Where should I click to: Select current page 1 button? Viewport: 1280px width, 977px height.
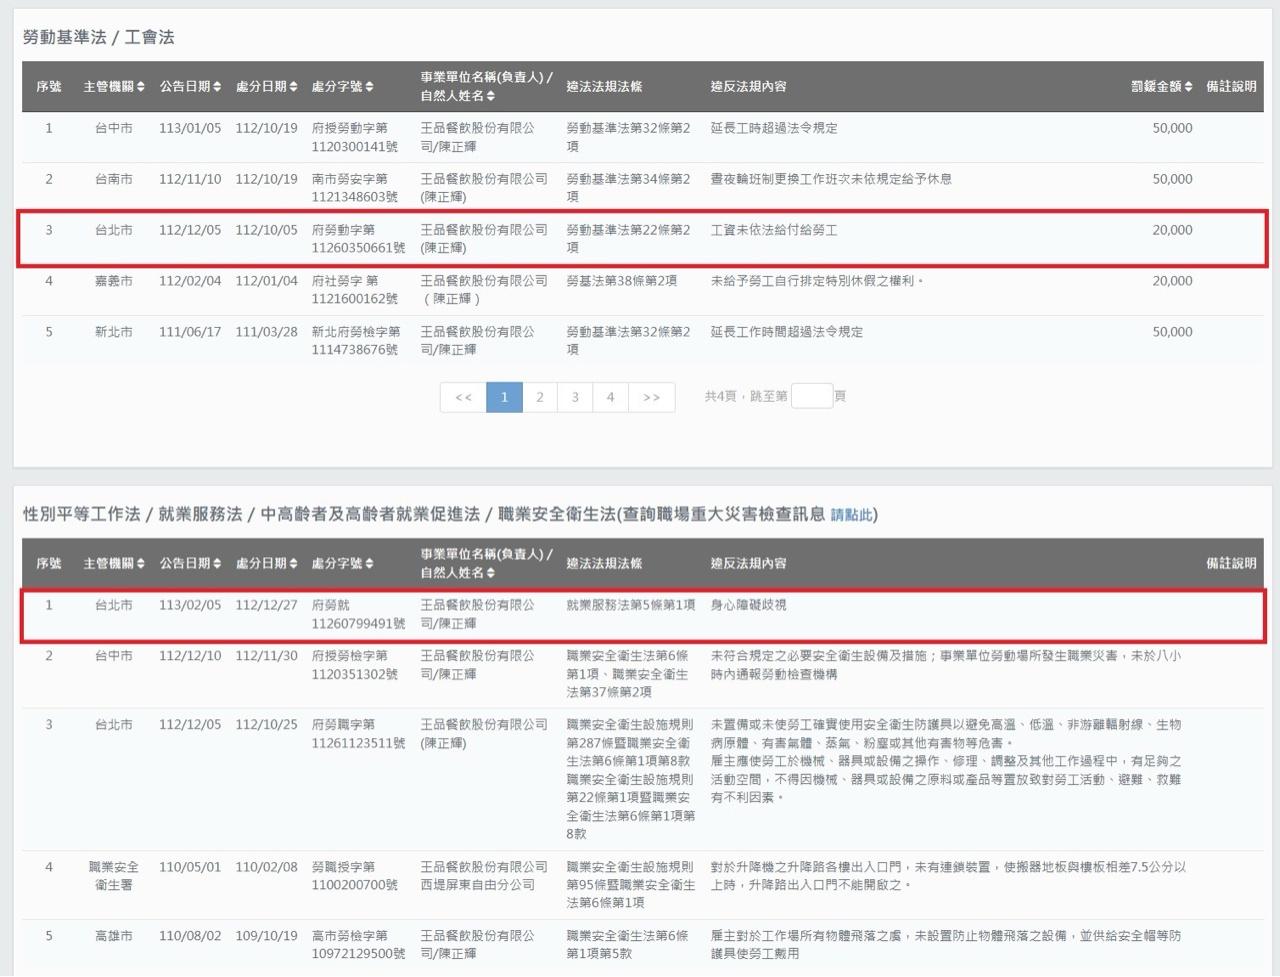pyautogui.click(x=504, y=397)
